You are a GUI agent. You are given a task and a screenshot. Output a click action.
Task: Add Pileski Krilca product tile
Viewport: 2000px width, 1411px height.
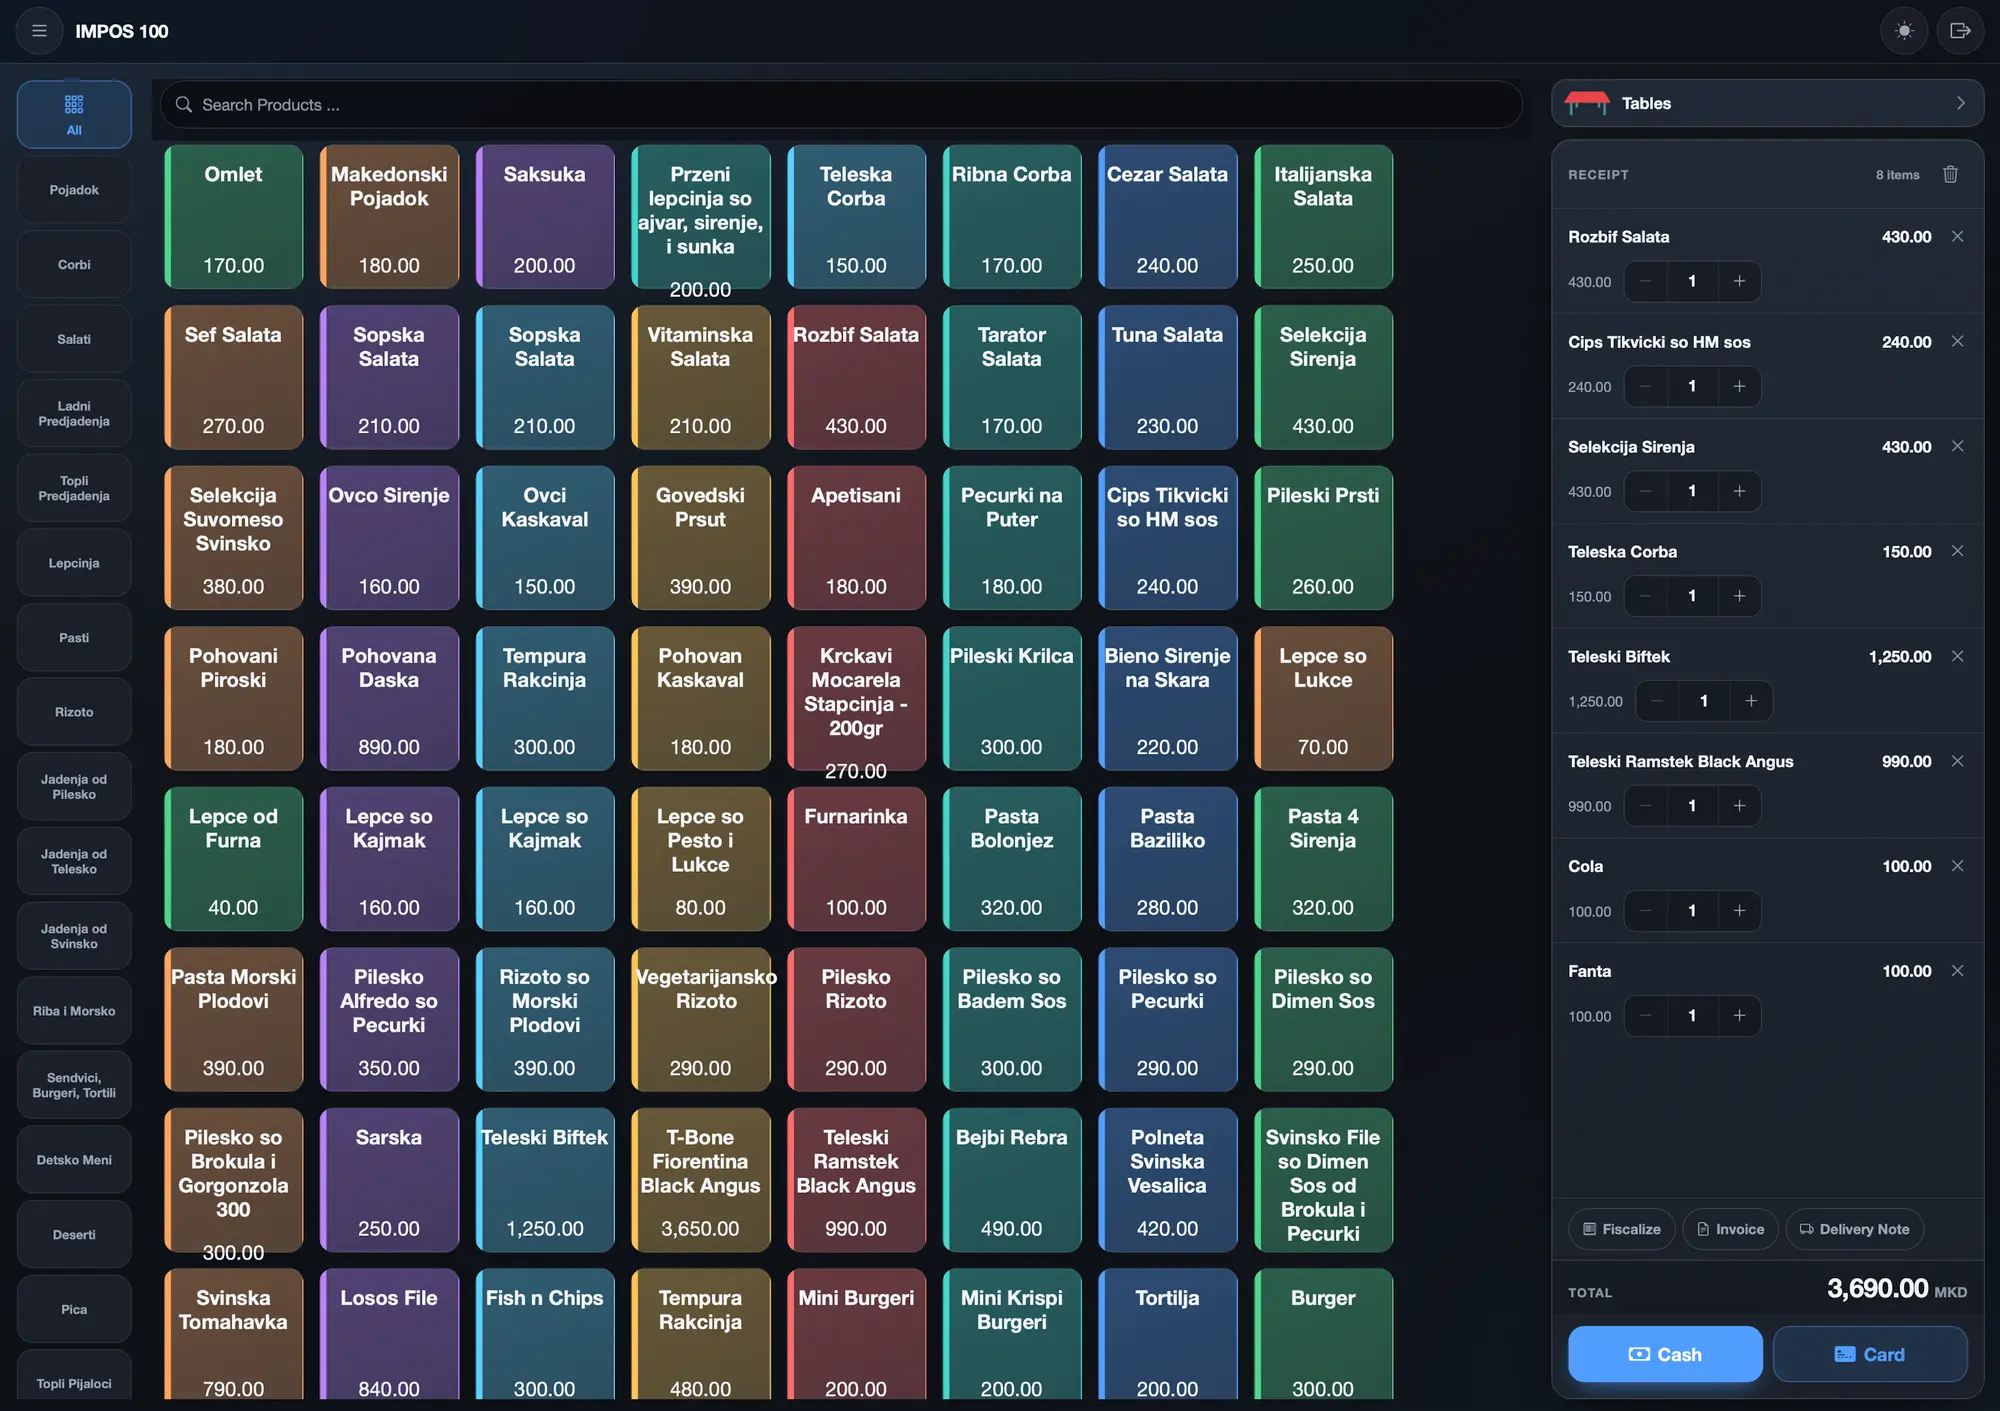(x=1011, y=699)
